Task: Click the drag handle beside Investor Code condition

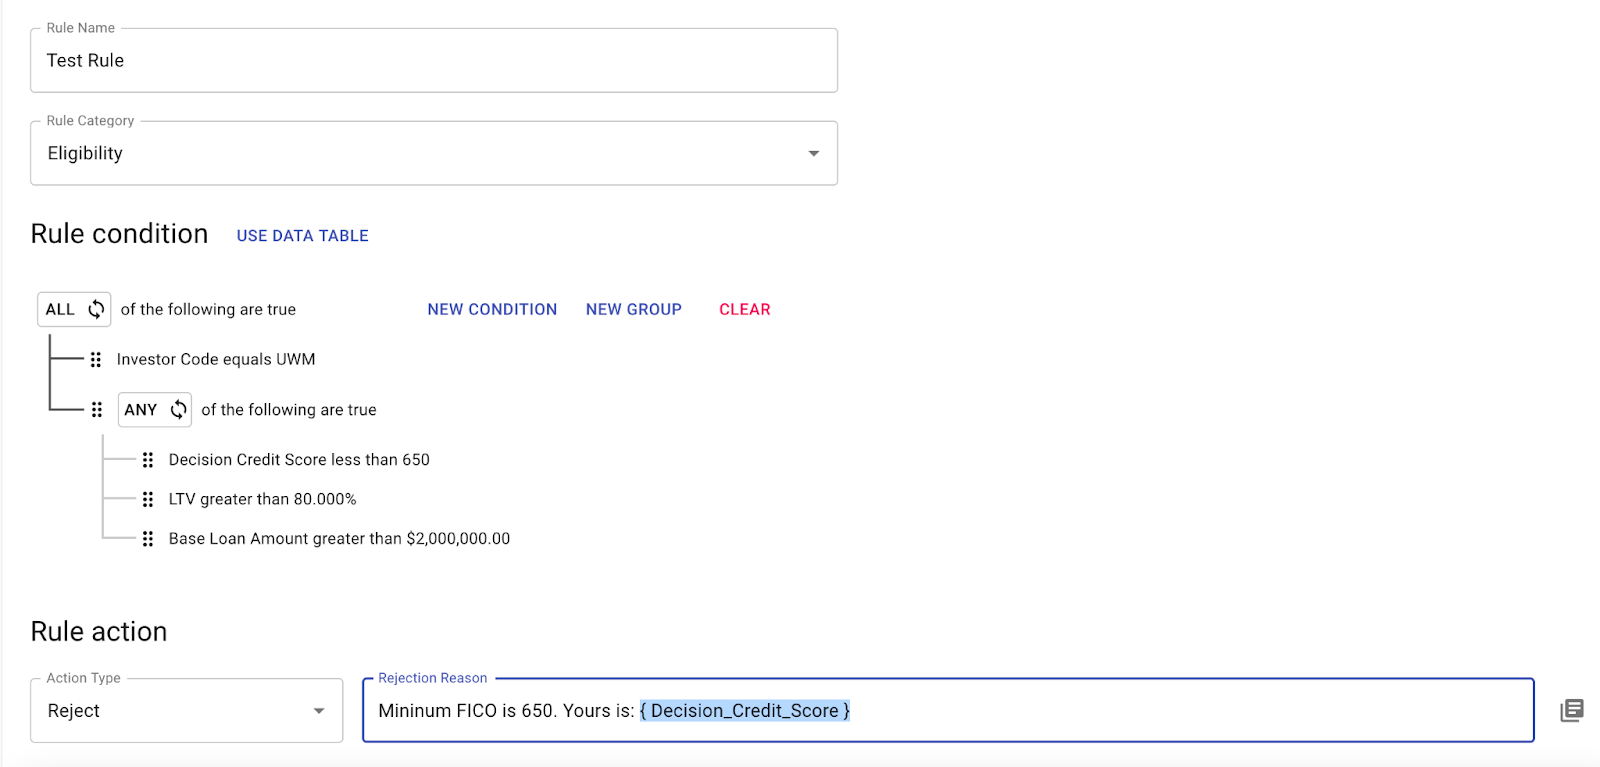Action: click(x=96, y=360)
